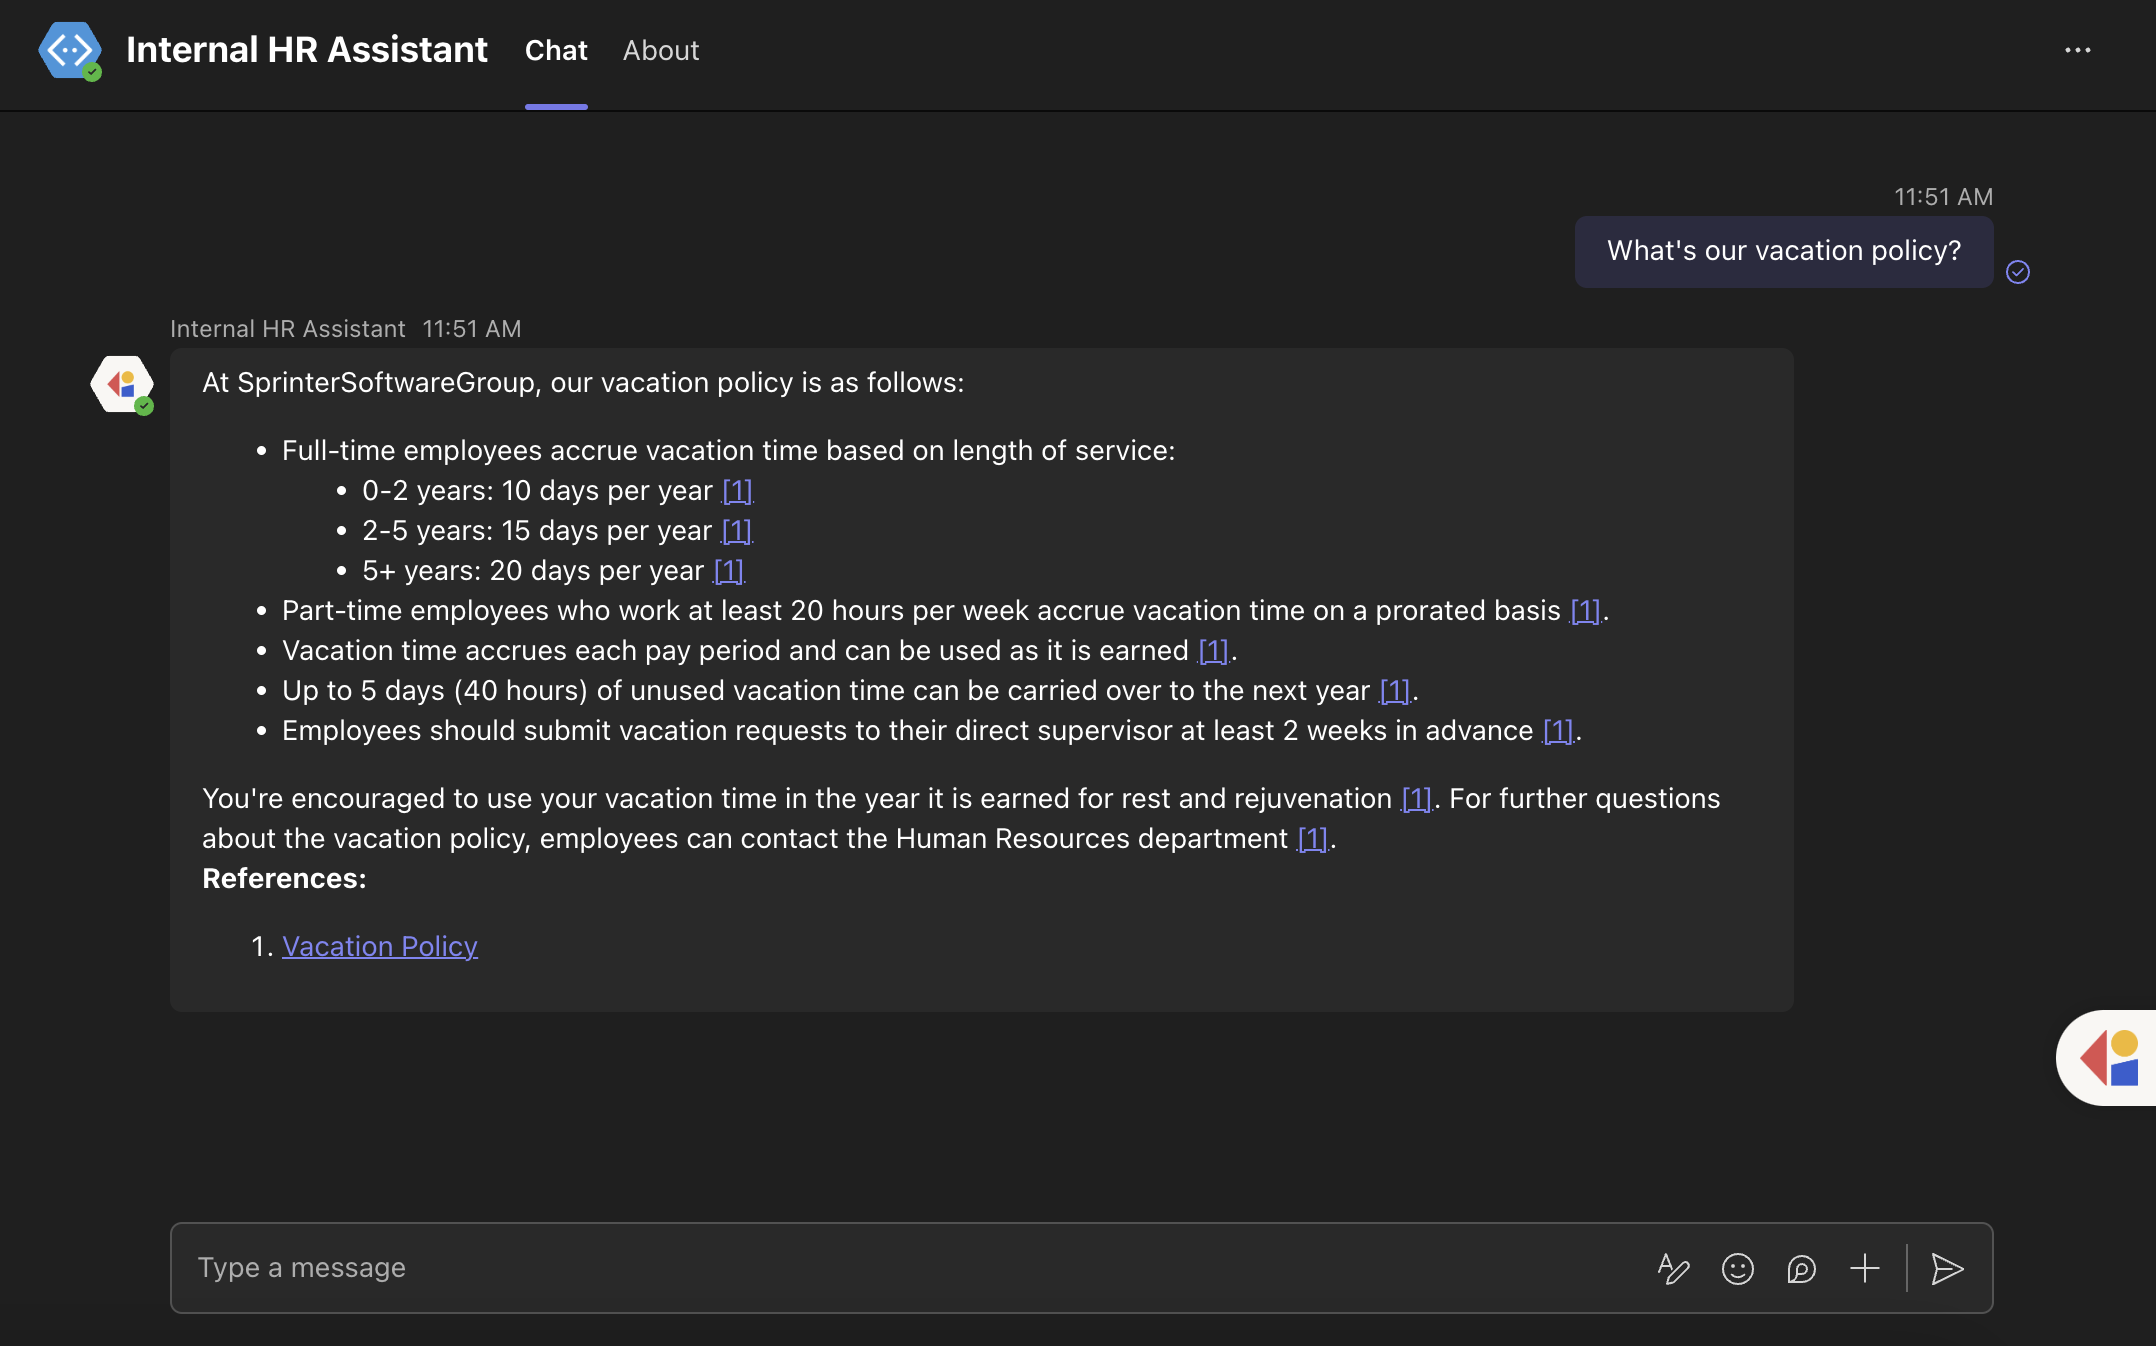This screenshot has height=1346, width=2156.
Task: Open text formatting options in the compose box
Action: (1673, 1268)
